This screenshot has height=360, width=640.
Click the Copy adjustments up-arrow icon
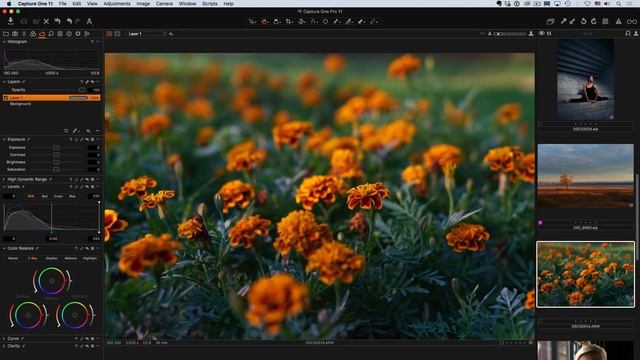[x=563, y=21]
